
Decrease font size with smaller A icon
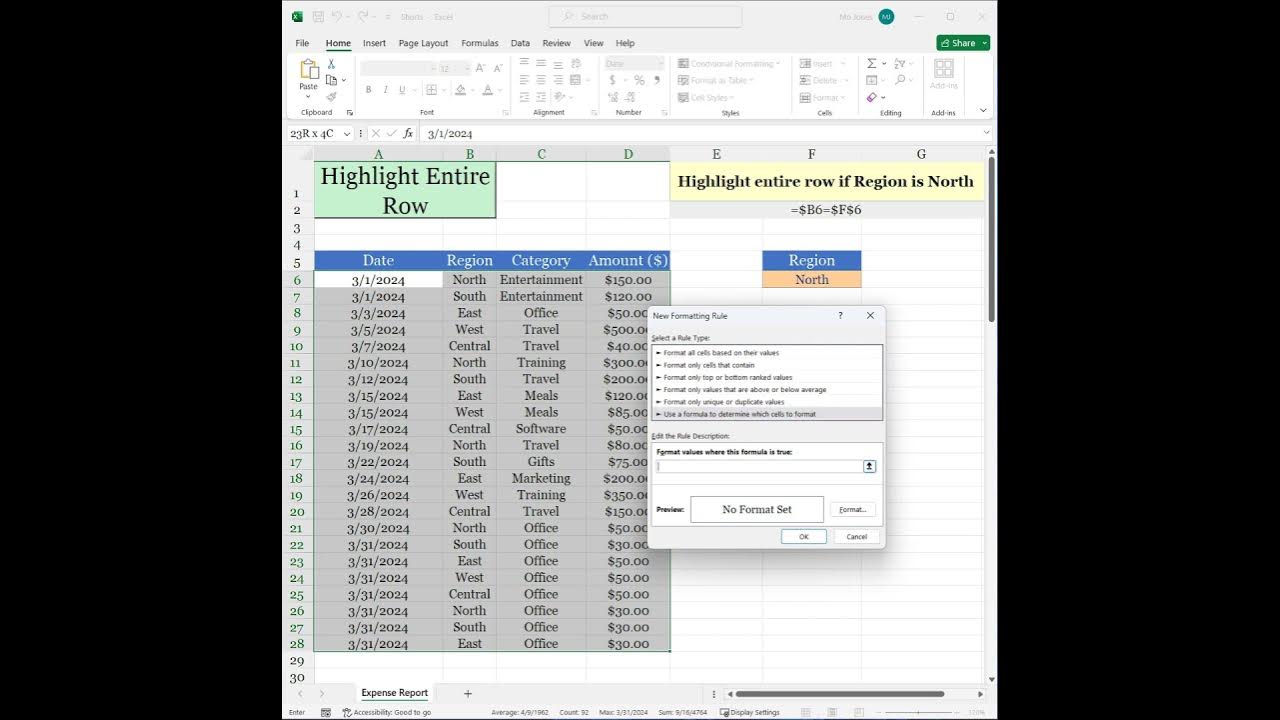(x=496, y=68)
